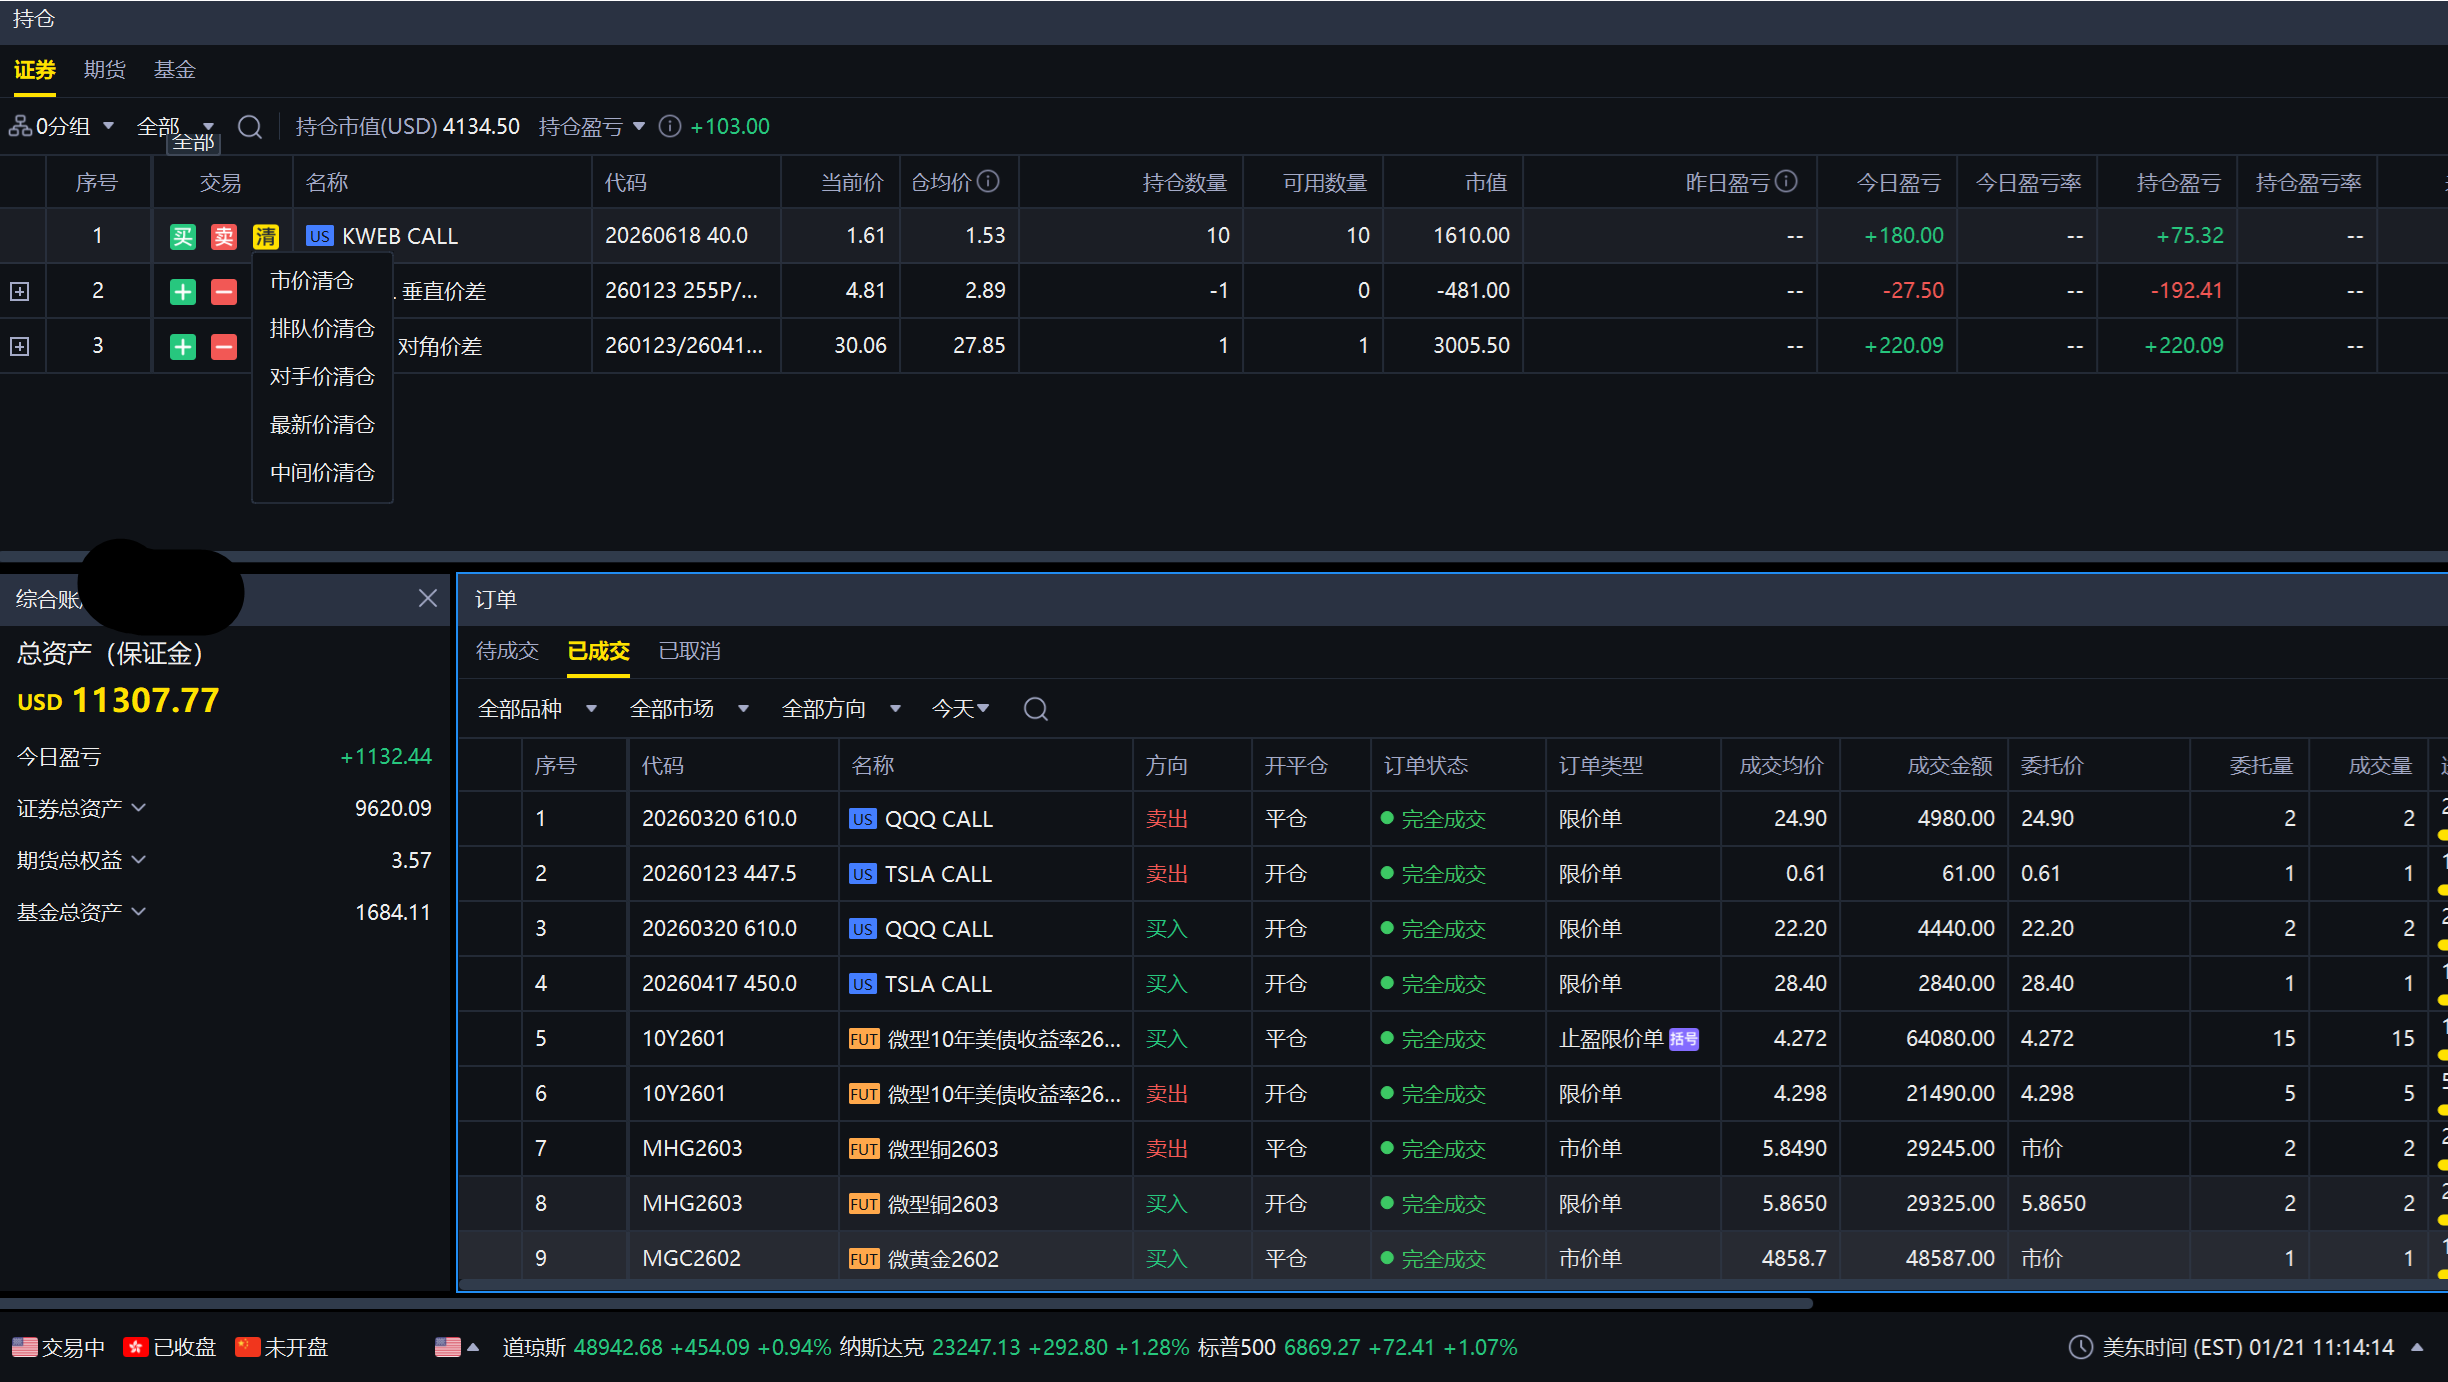Switch to the 期货 holdings tab
This screenshot has width=2448, height=1382.
point(104,70)
